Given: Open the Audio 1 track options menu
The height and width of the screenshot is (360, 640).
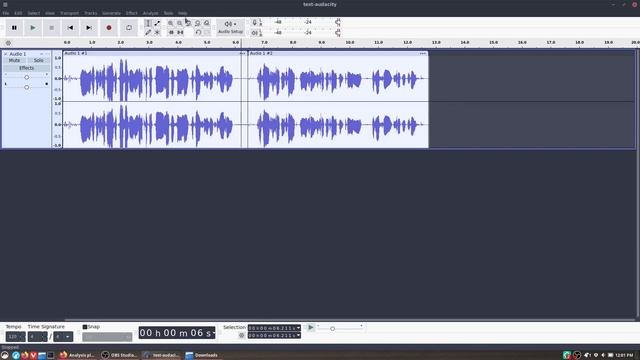Looking at the screenshot, I should (47, 54).
